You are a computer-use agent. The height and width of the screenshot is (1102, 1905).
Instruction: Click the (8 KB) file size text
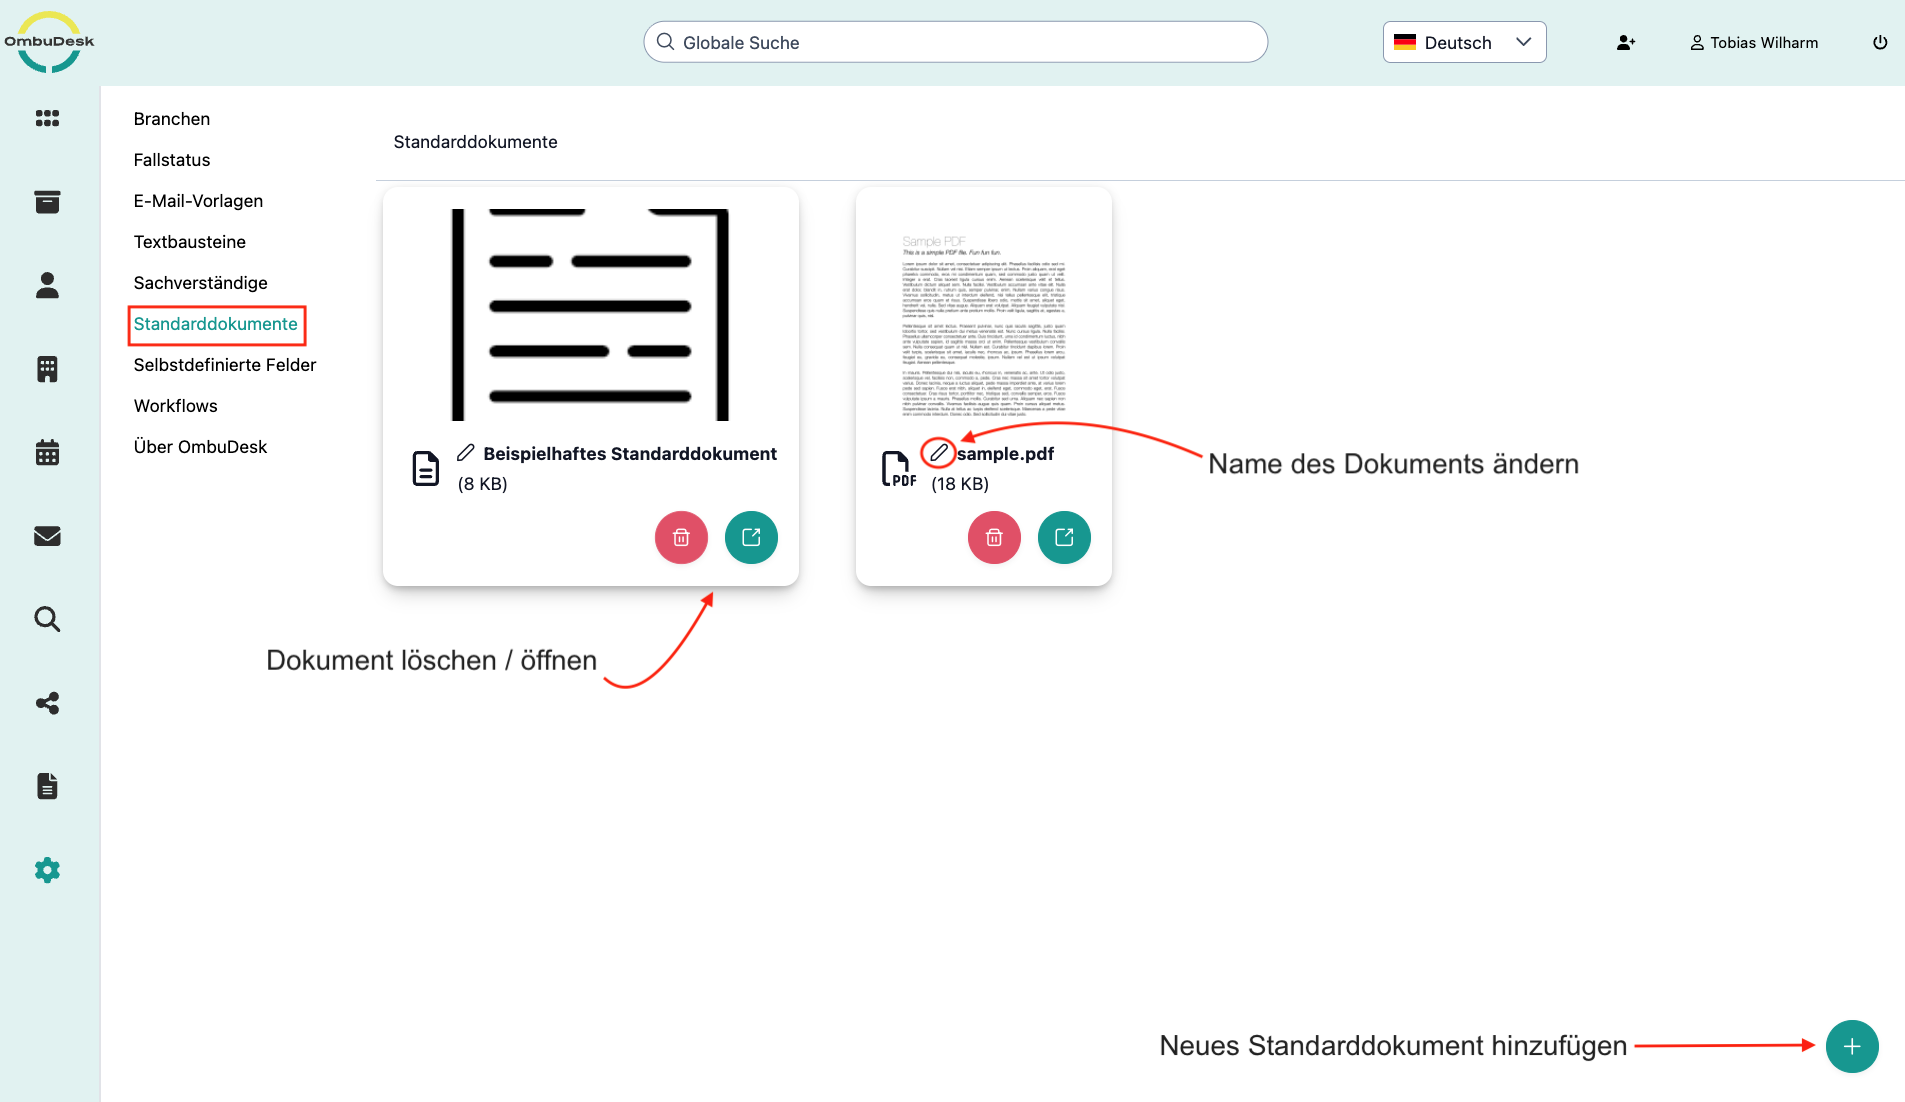(x=482, y=484)
